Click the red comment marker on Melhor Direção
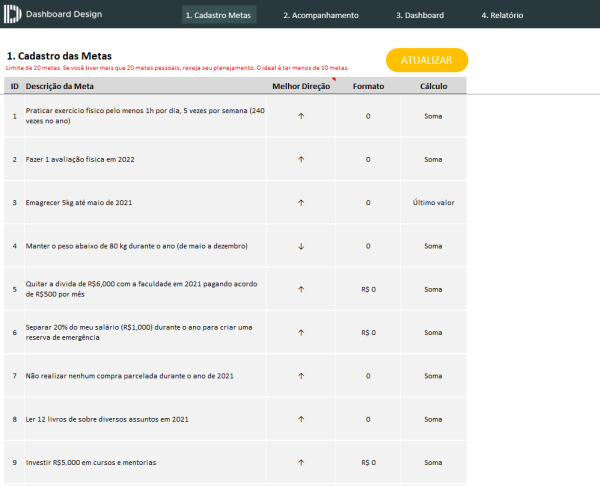The image size is (600, 486). (333, 80)
